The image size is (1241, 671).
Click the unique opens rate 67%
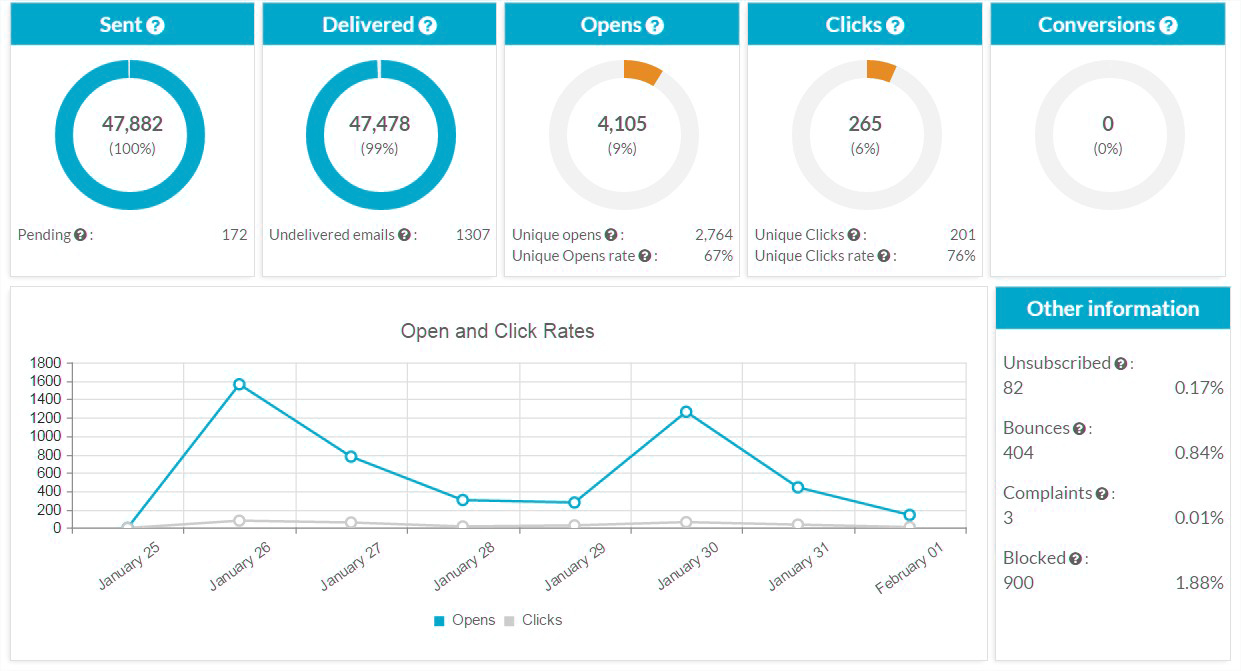pyautogui.click(x=718, y=256)
